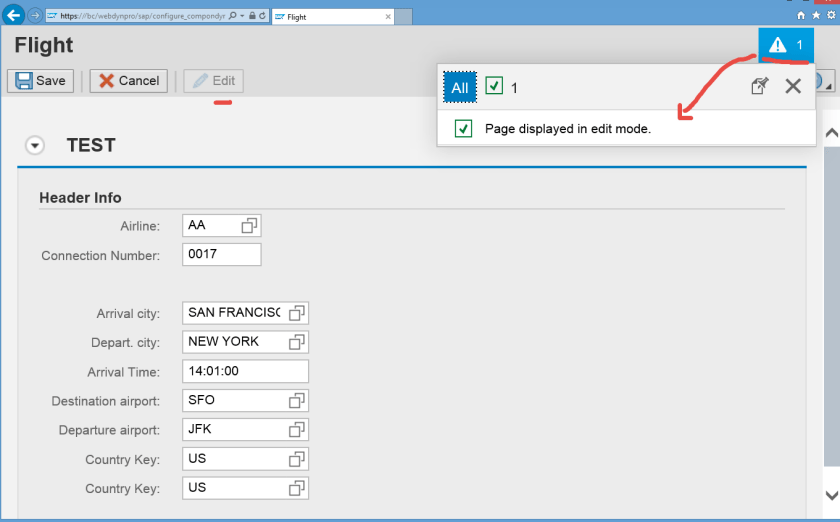The height and width of the screenshot is (522, 840).
Task: Click the Connection Number field
Action: tap(222, 255)
